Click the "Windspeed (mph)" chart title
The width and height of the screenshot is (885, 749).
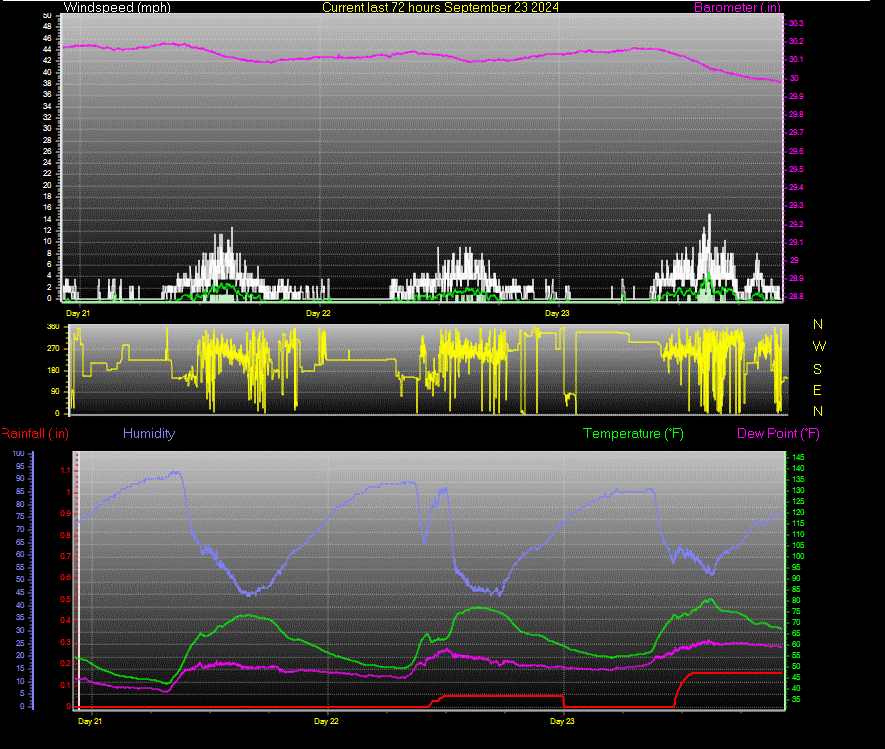click(x=117, y=7)
